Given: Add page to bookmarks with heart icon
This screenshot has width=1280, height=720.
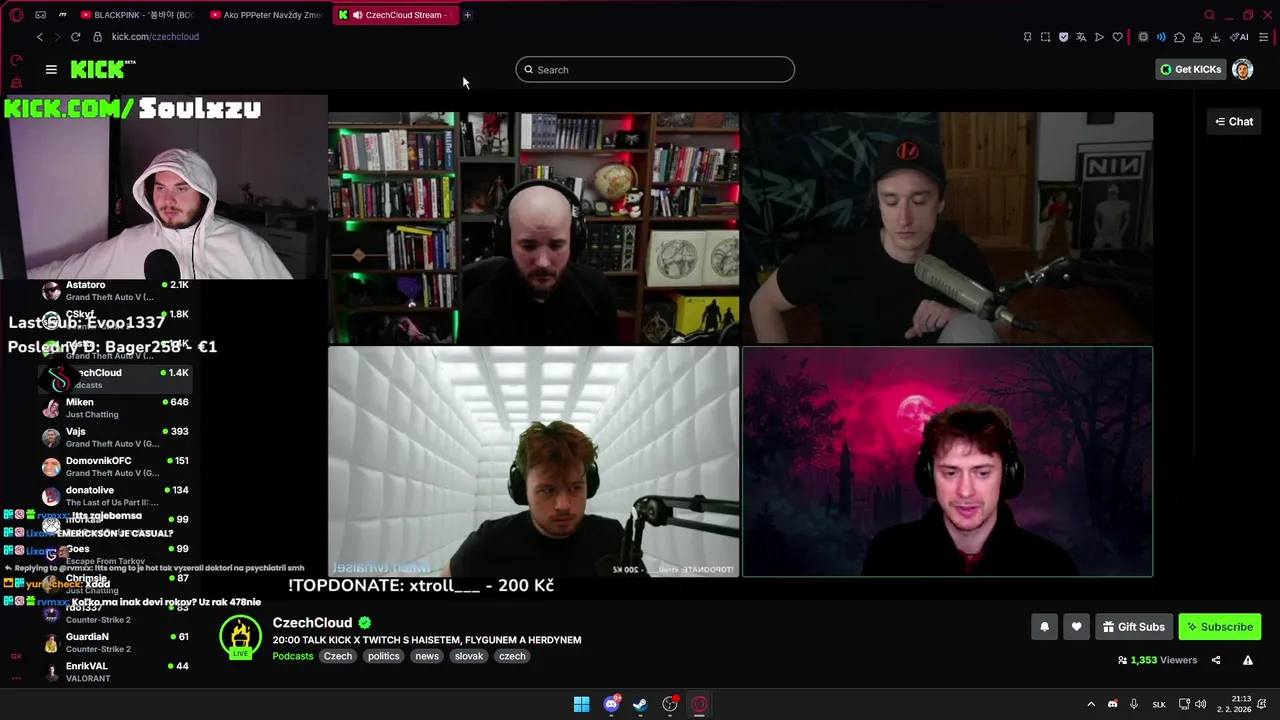Looking at the screenshot, I should tap(1117, 37).
